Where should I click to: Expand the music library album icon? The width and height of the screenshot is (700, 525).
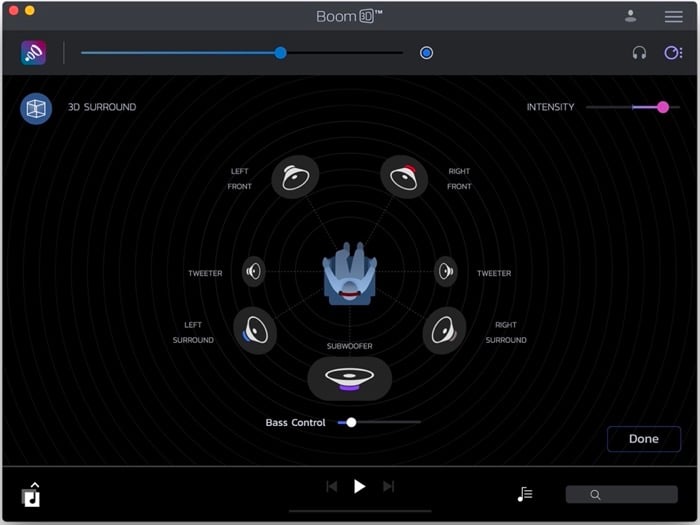31,494
